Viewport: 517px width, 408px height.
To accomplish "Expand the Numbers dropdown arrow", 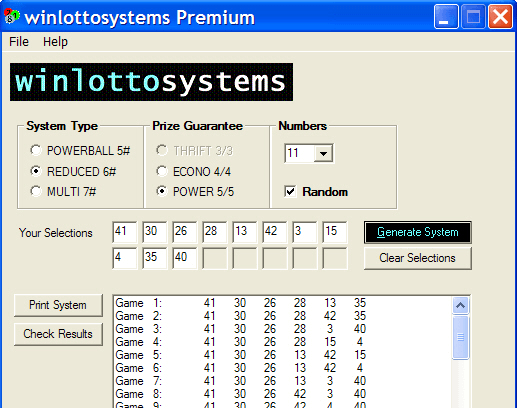I will tap(323, 153).
